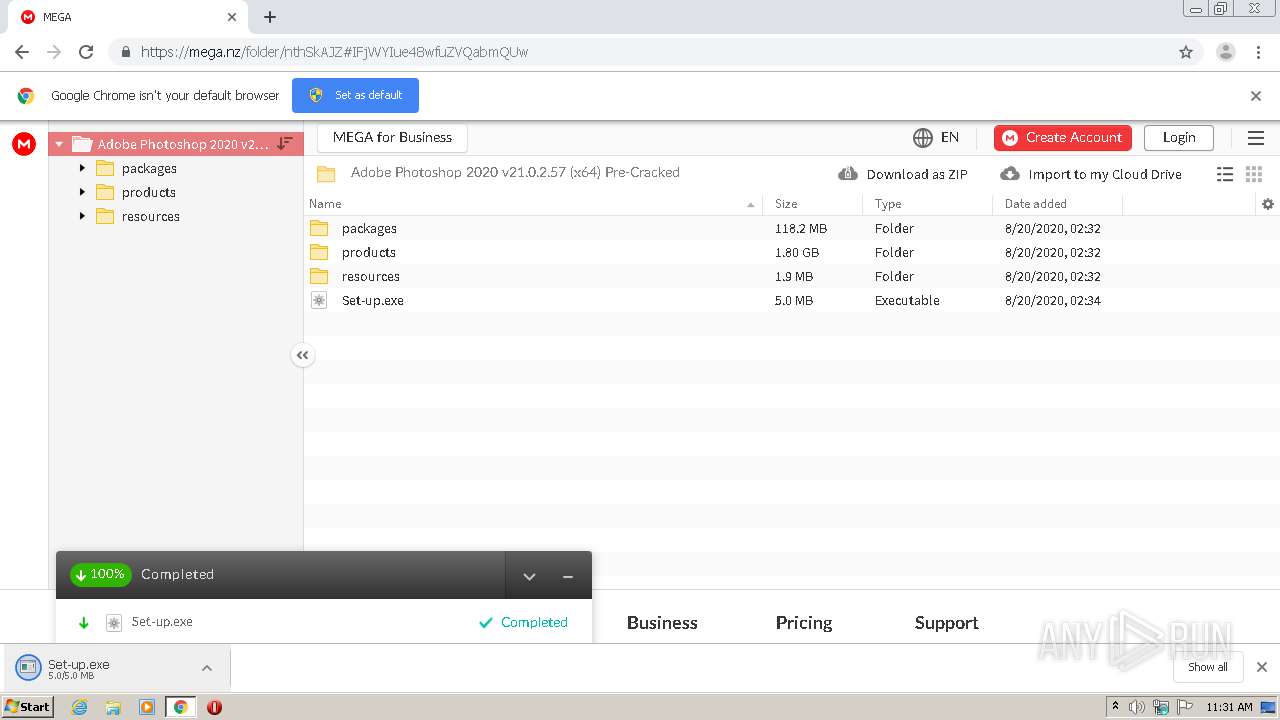Select the MEGA browser tab
This screenshot has width=1280, height=720.
[x=128, y=17]
